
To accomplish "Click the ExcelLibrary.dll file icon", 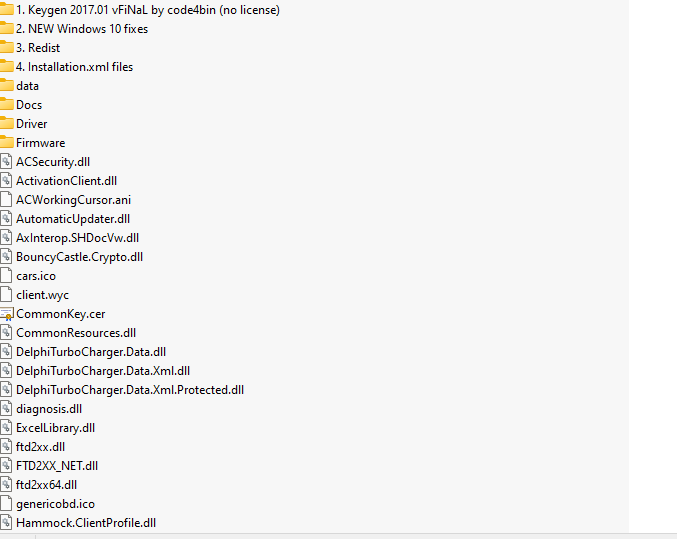I will (6, 428).
